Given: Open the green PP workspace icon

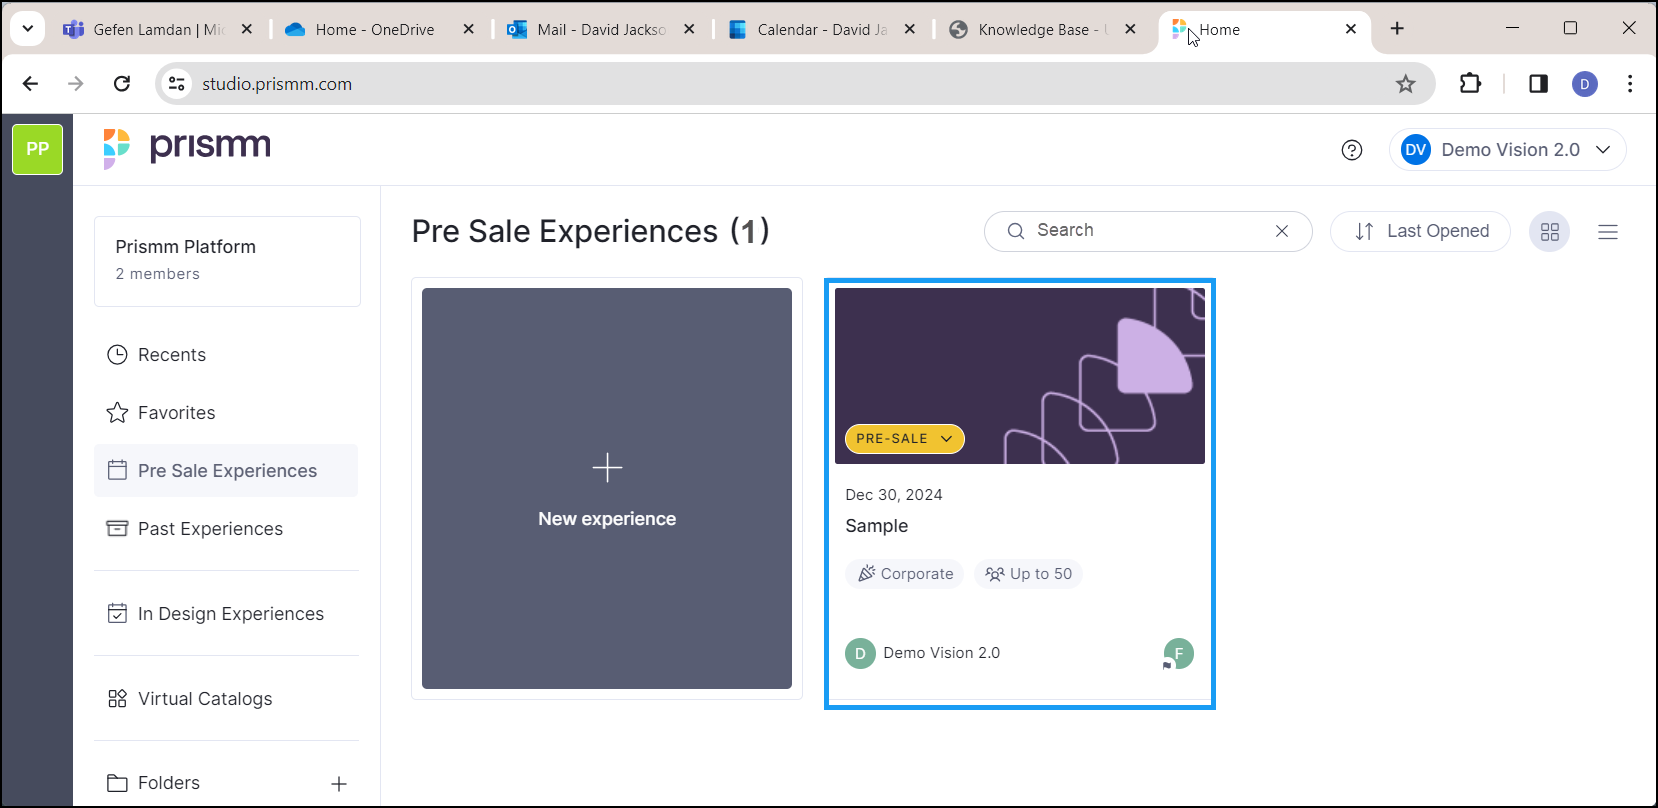Looking at the screenshot, I should coord(38,149).
